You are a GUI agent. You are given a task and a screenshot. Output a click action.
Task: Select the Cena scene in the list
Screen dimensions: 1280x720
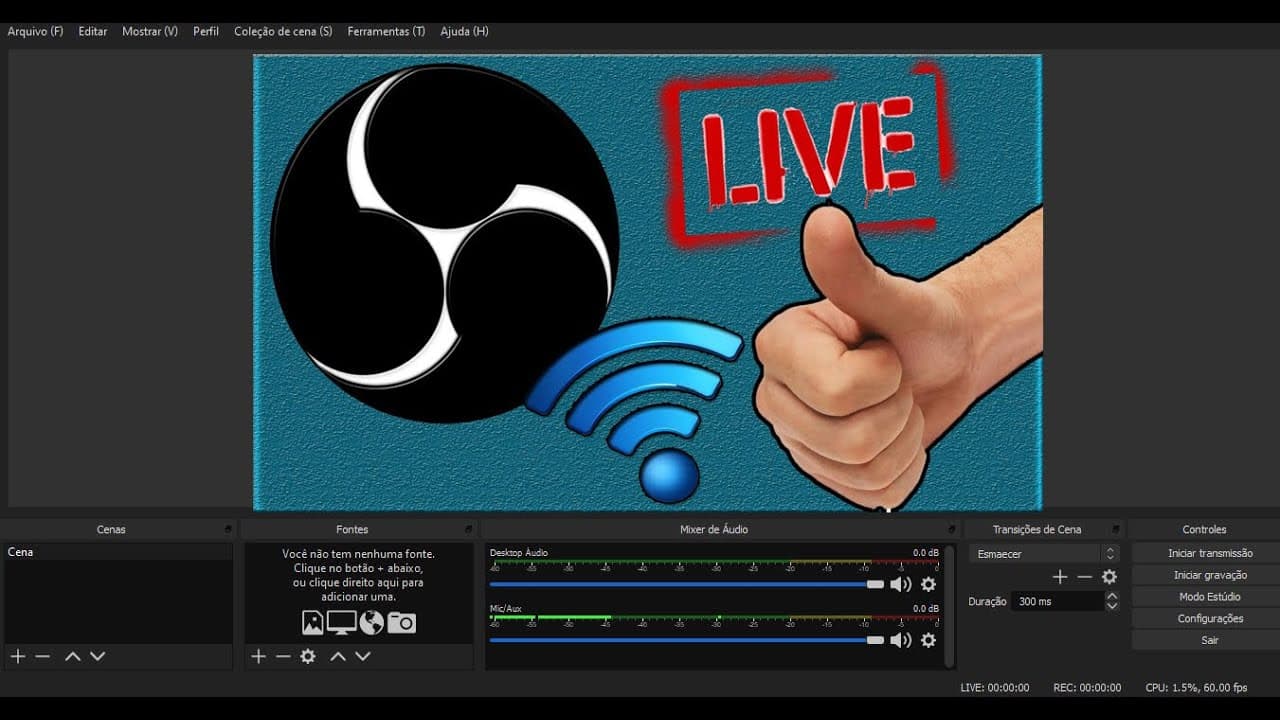click(x=118, y=552)
